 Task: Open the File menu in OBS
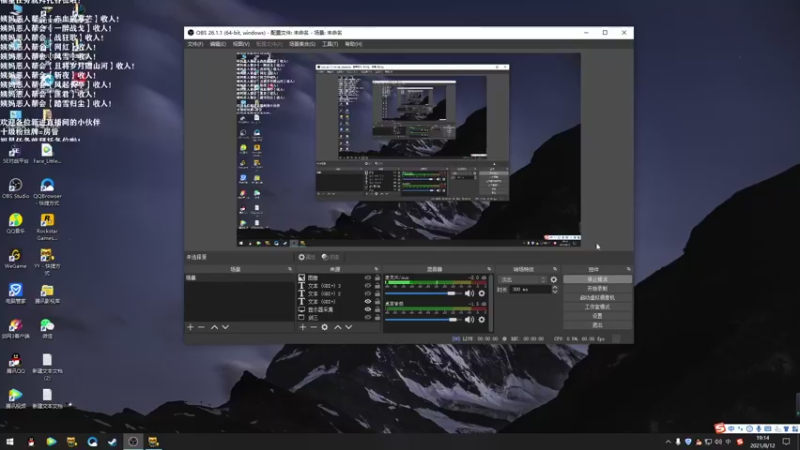tap(195, 44)
